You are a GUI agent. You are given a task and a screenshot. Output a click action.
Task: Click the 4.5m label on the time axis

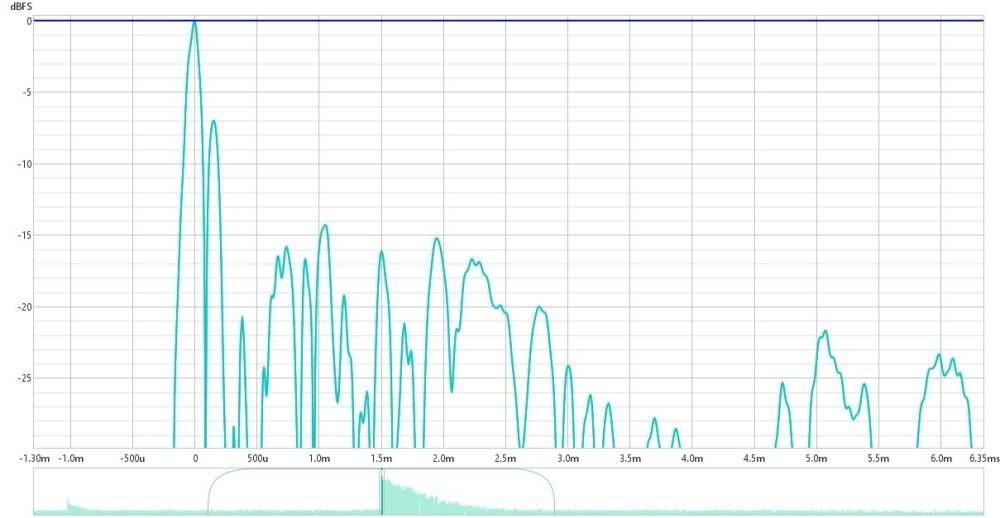pos(754,459)
